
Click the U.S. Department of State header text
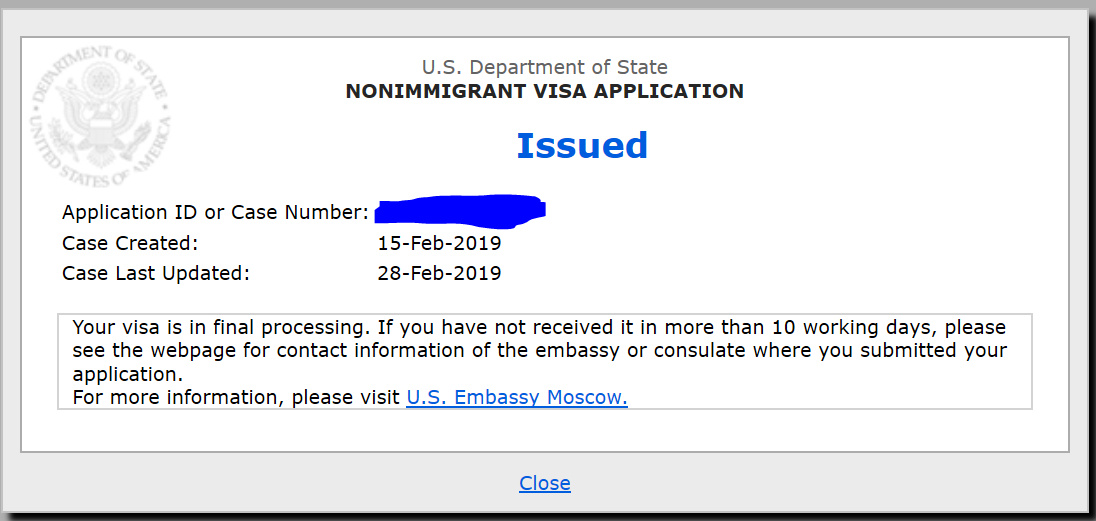(545, 68)
